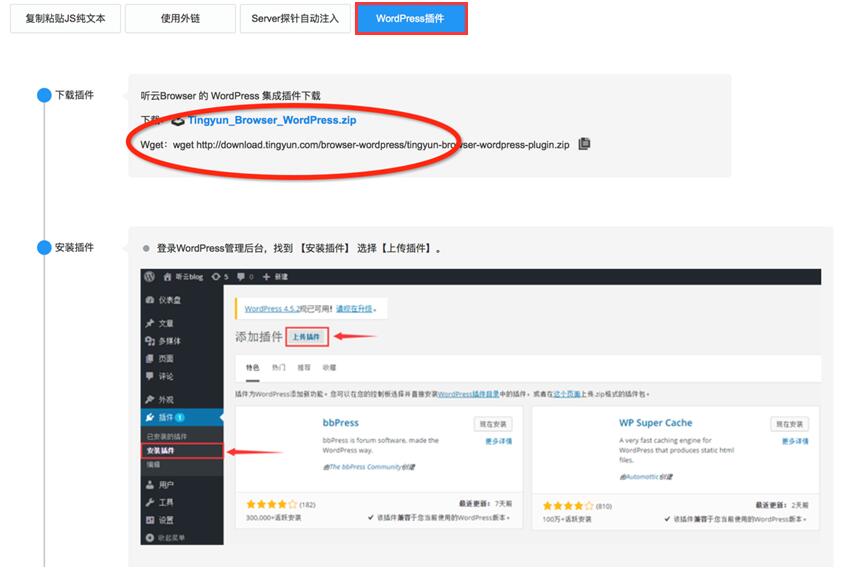Download Tingyun_Browser_WordPress.zip link

point(272,120)
